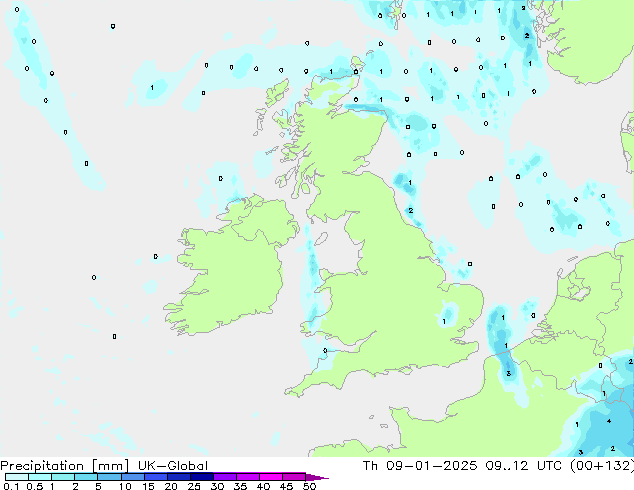Click the 1–2 mm legend color swatch
This screenshot has width=634, height=490.
pyautogui.click(x=63, y=477)
